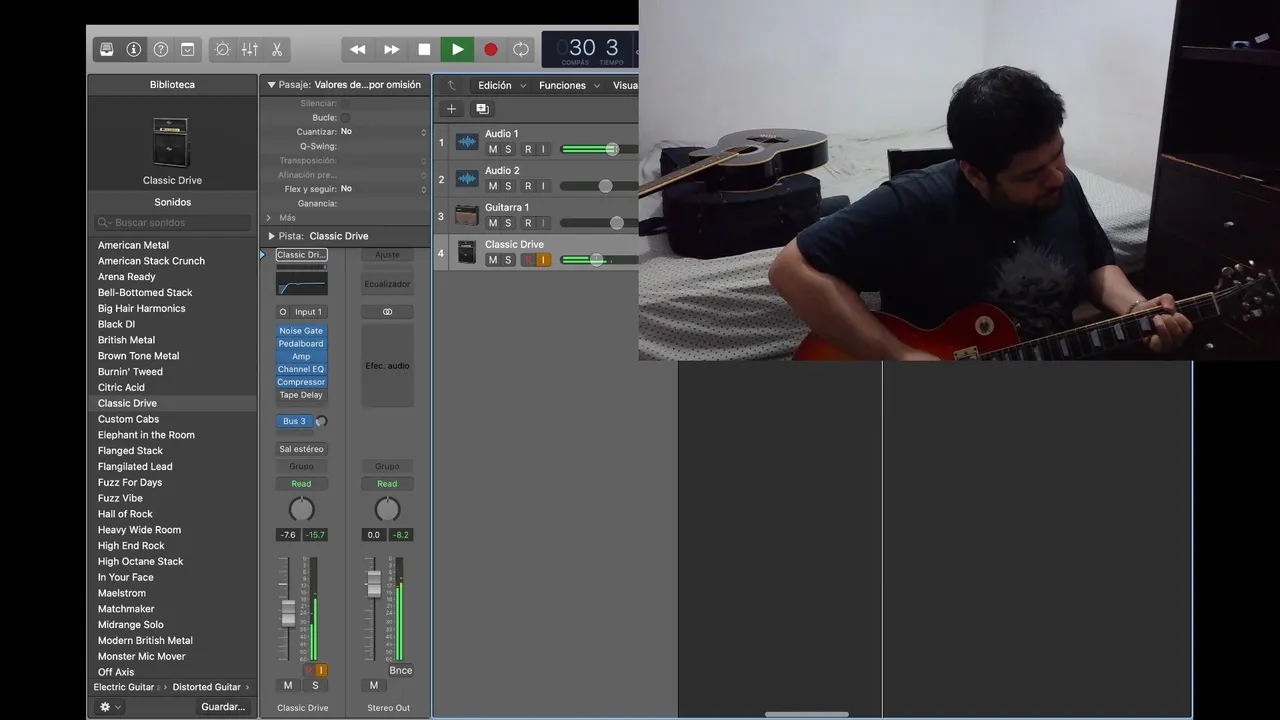Click the Fast Forward transport button

click(391, 49)
